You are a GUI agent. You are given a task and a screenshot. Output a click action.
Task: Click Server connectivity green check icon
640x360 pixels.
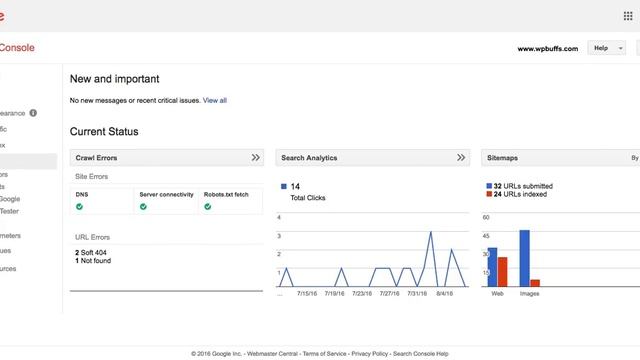[143, 207]
